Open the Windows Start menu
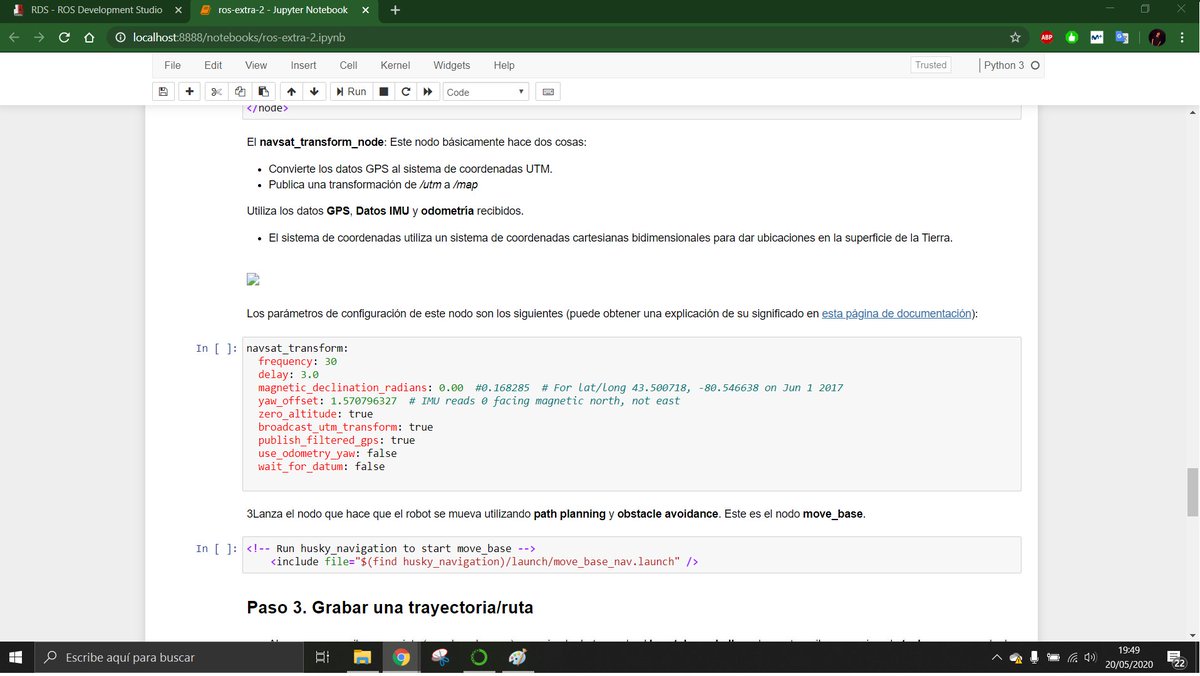The width and height of the screenshot is (1200, 676). [x=16, y=657]
